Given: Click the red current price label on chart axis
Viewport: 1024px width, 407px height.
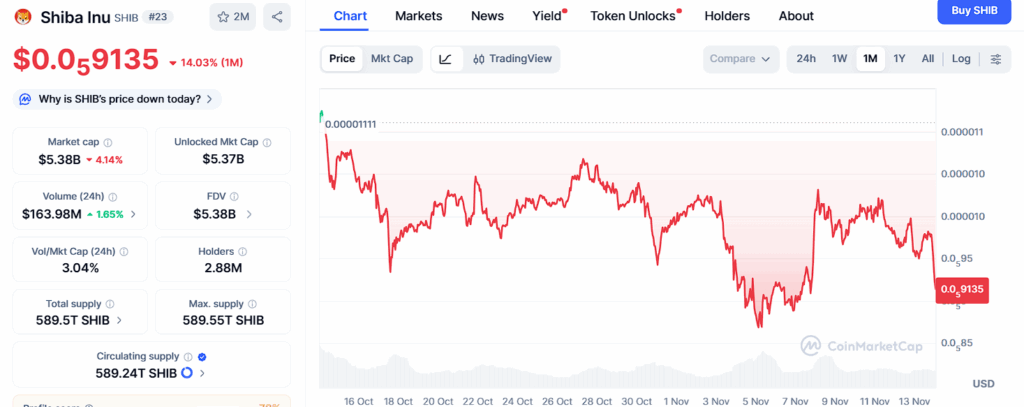Looking at the screenshot, I should coord(961,290).
